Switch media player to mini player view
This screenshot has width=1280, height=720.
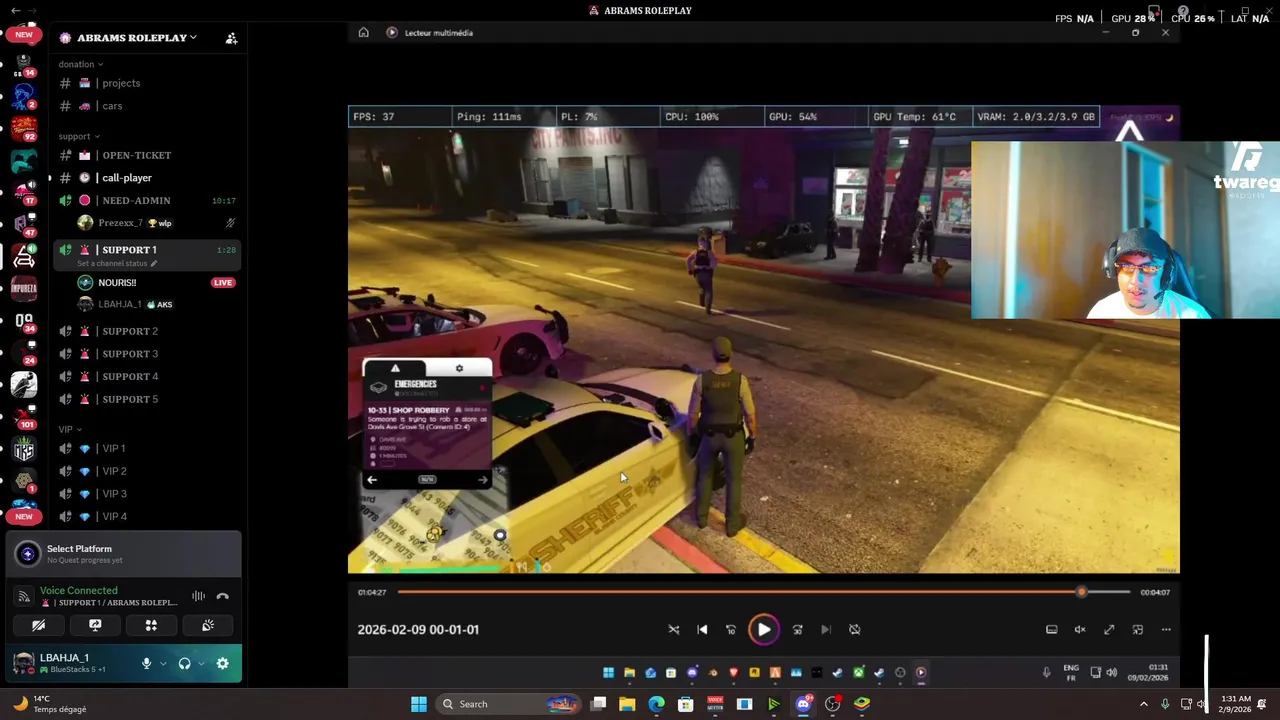pos(1138,630)
